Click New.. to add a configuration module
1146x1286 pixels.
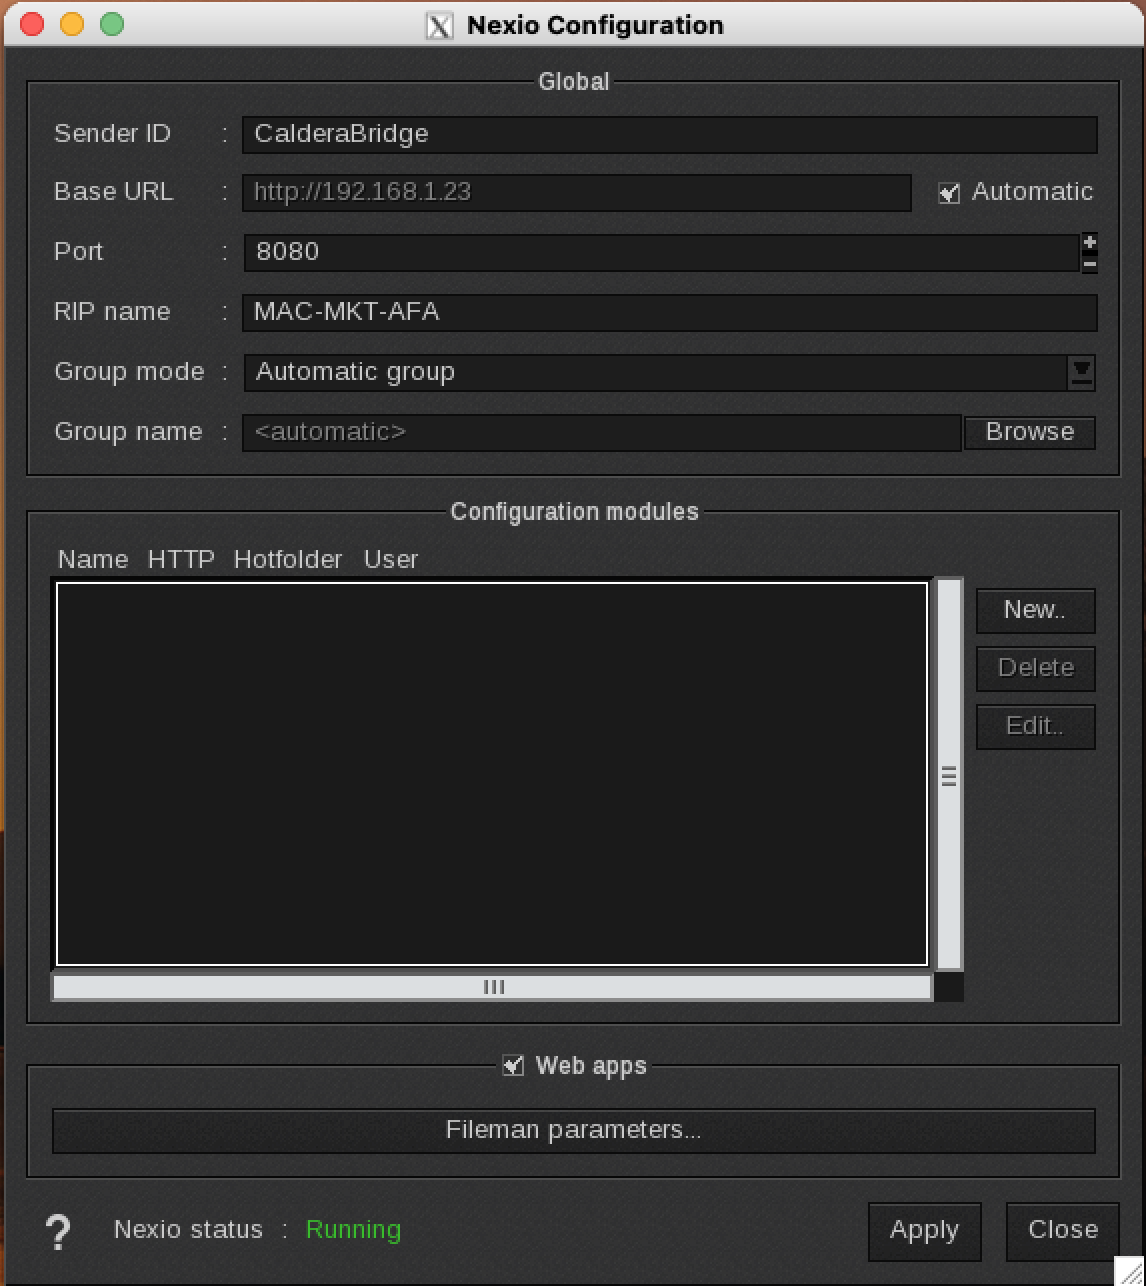click(1035, 611)
